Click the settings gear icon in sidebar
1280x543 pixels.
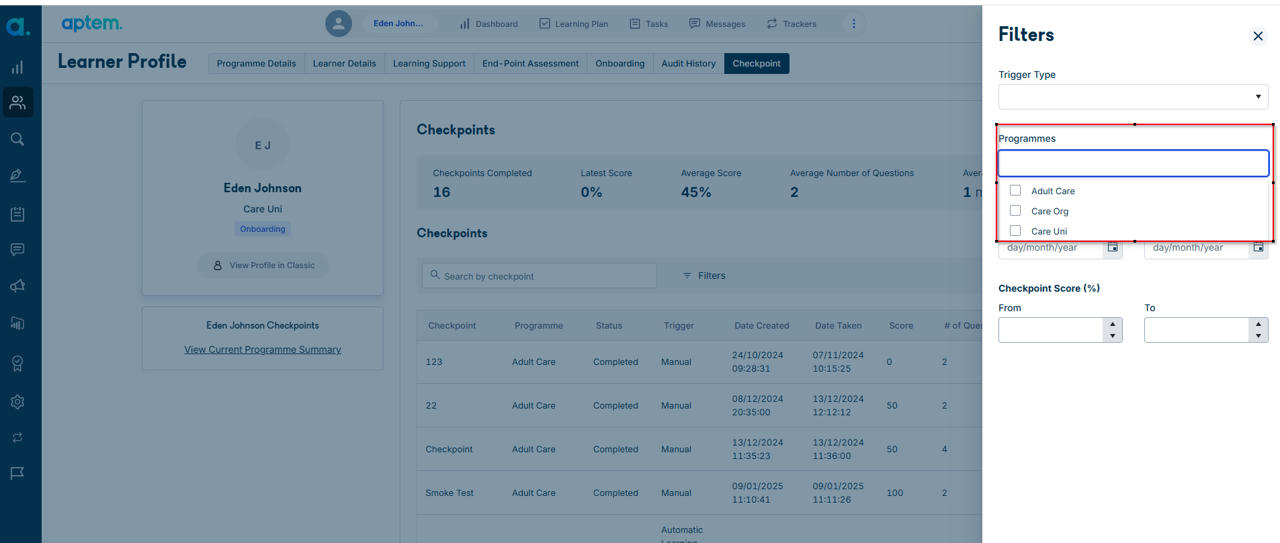17,402
